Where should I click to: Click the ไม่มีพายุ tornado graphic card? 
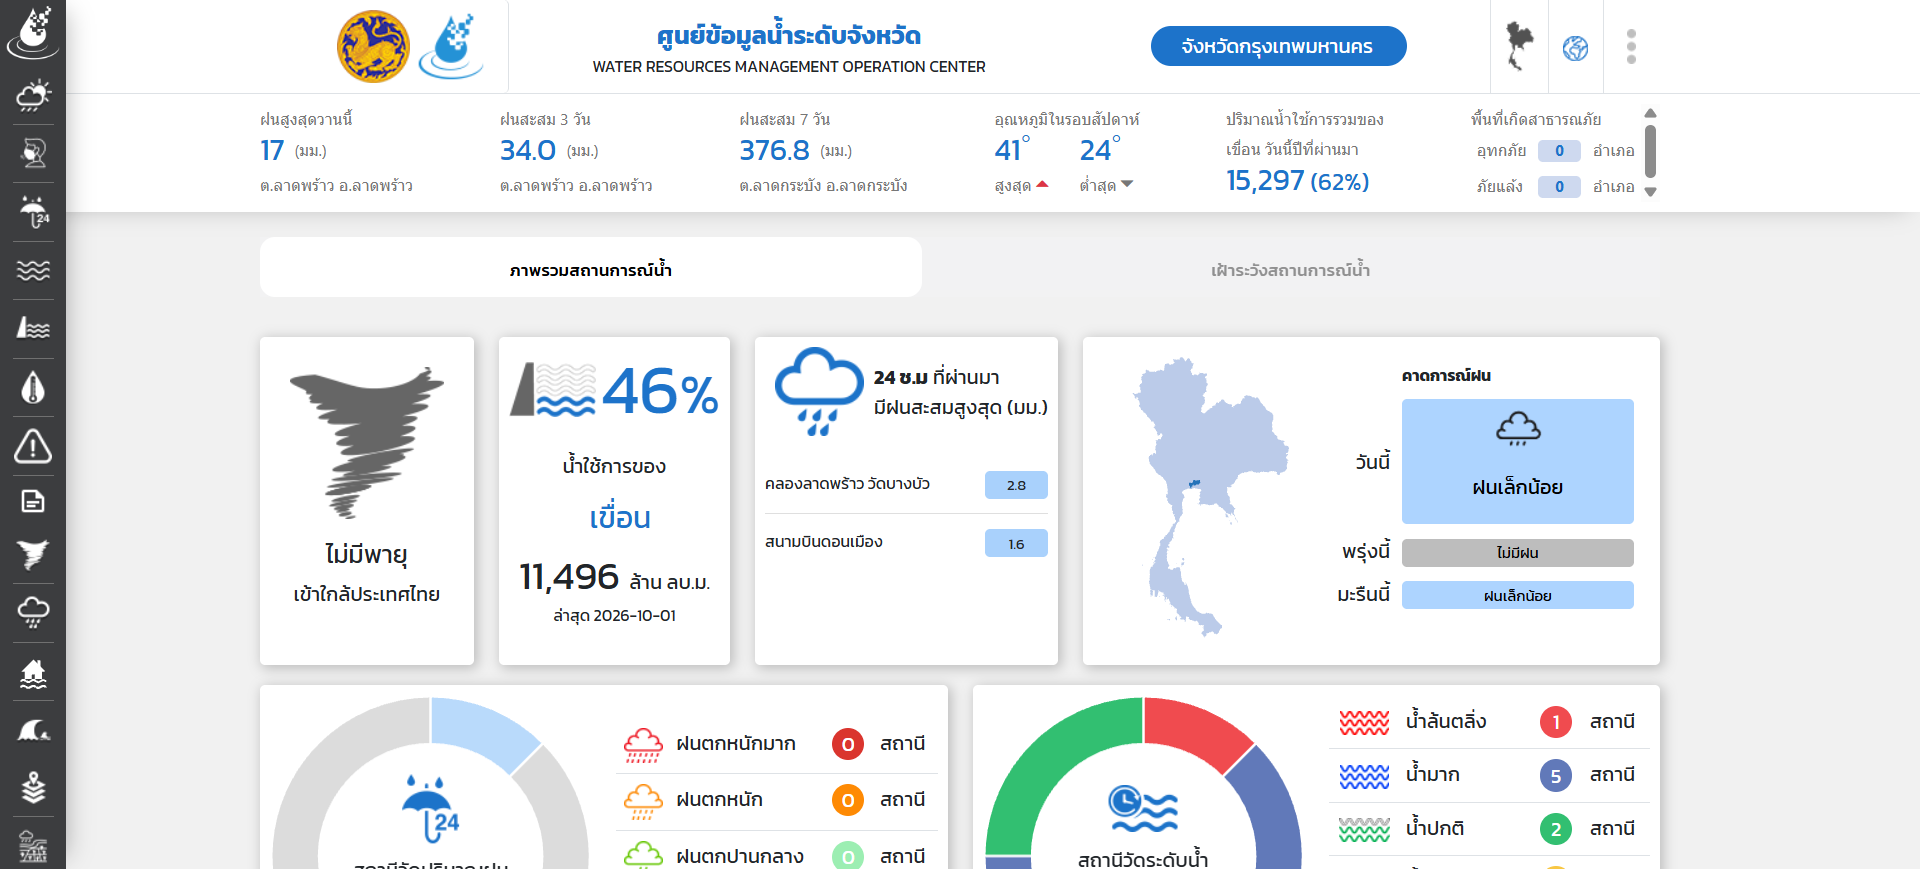click(x=367, y=501)
